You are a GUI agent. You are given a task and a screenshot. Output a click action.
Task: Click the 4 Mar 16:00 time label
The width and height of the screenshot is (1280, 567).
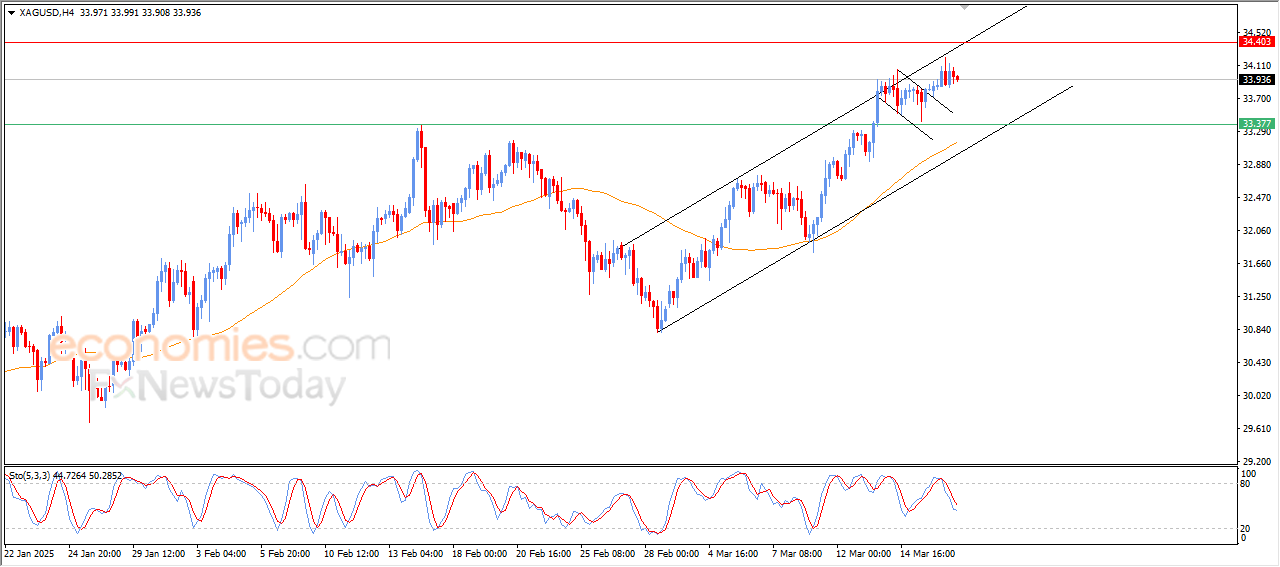tap(735, 552)
